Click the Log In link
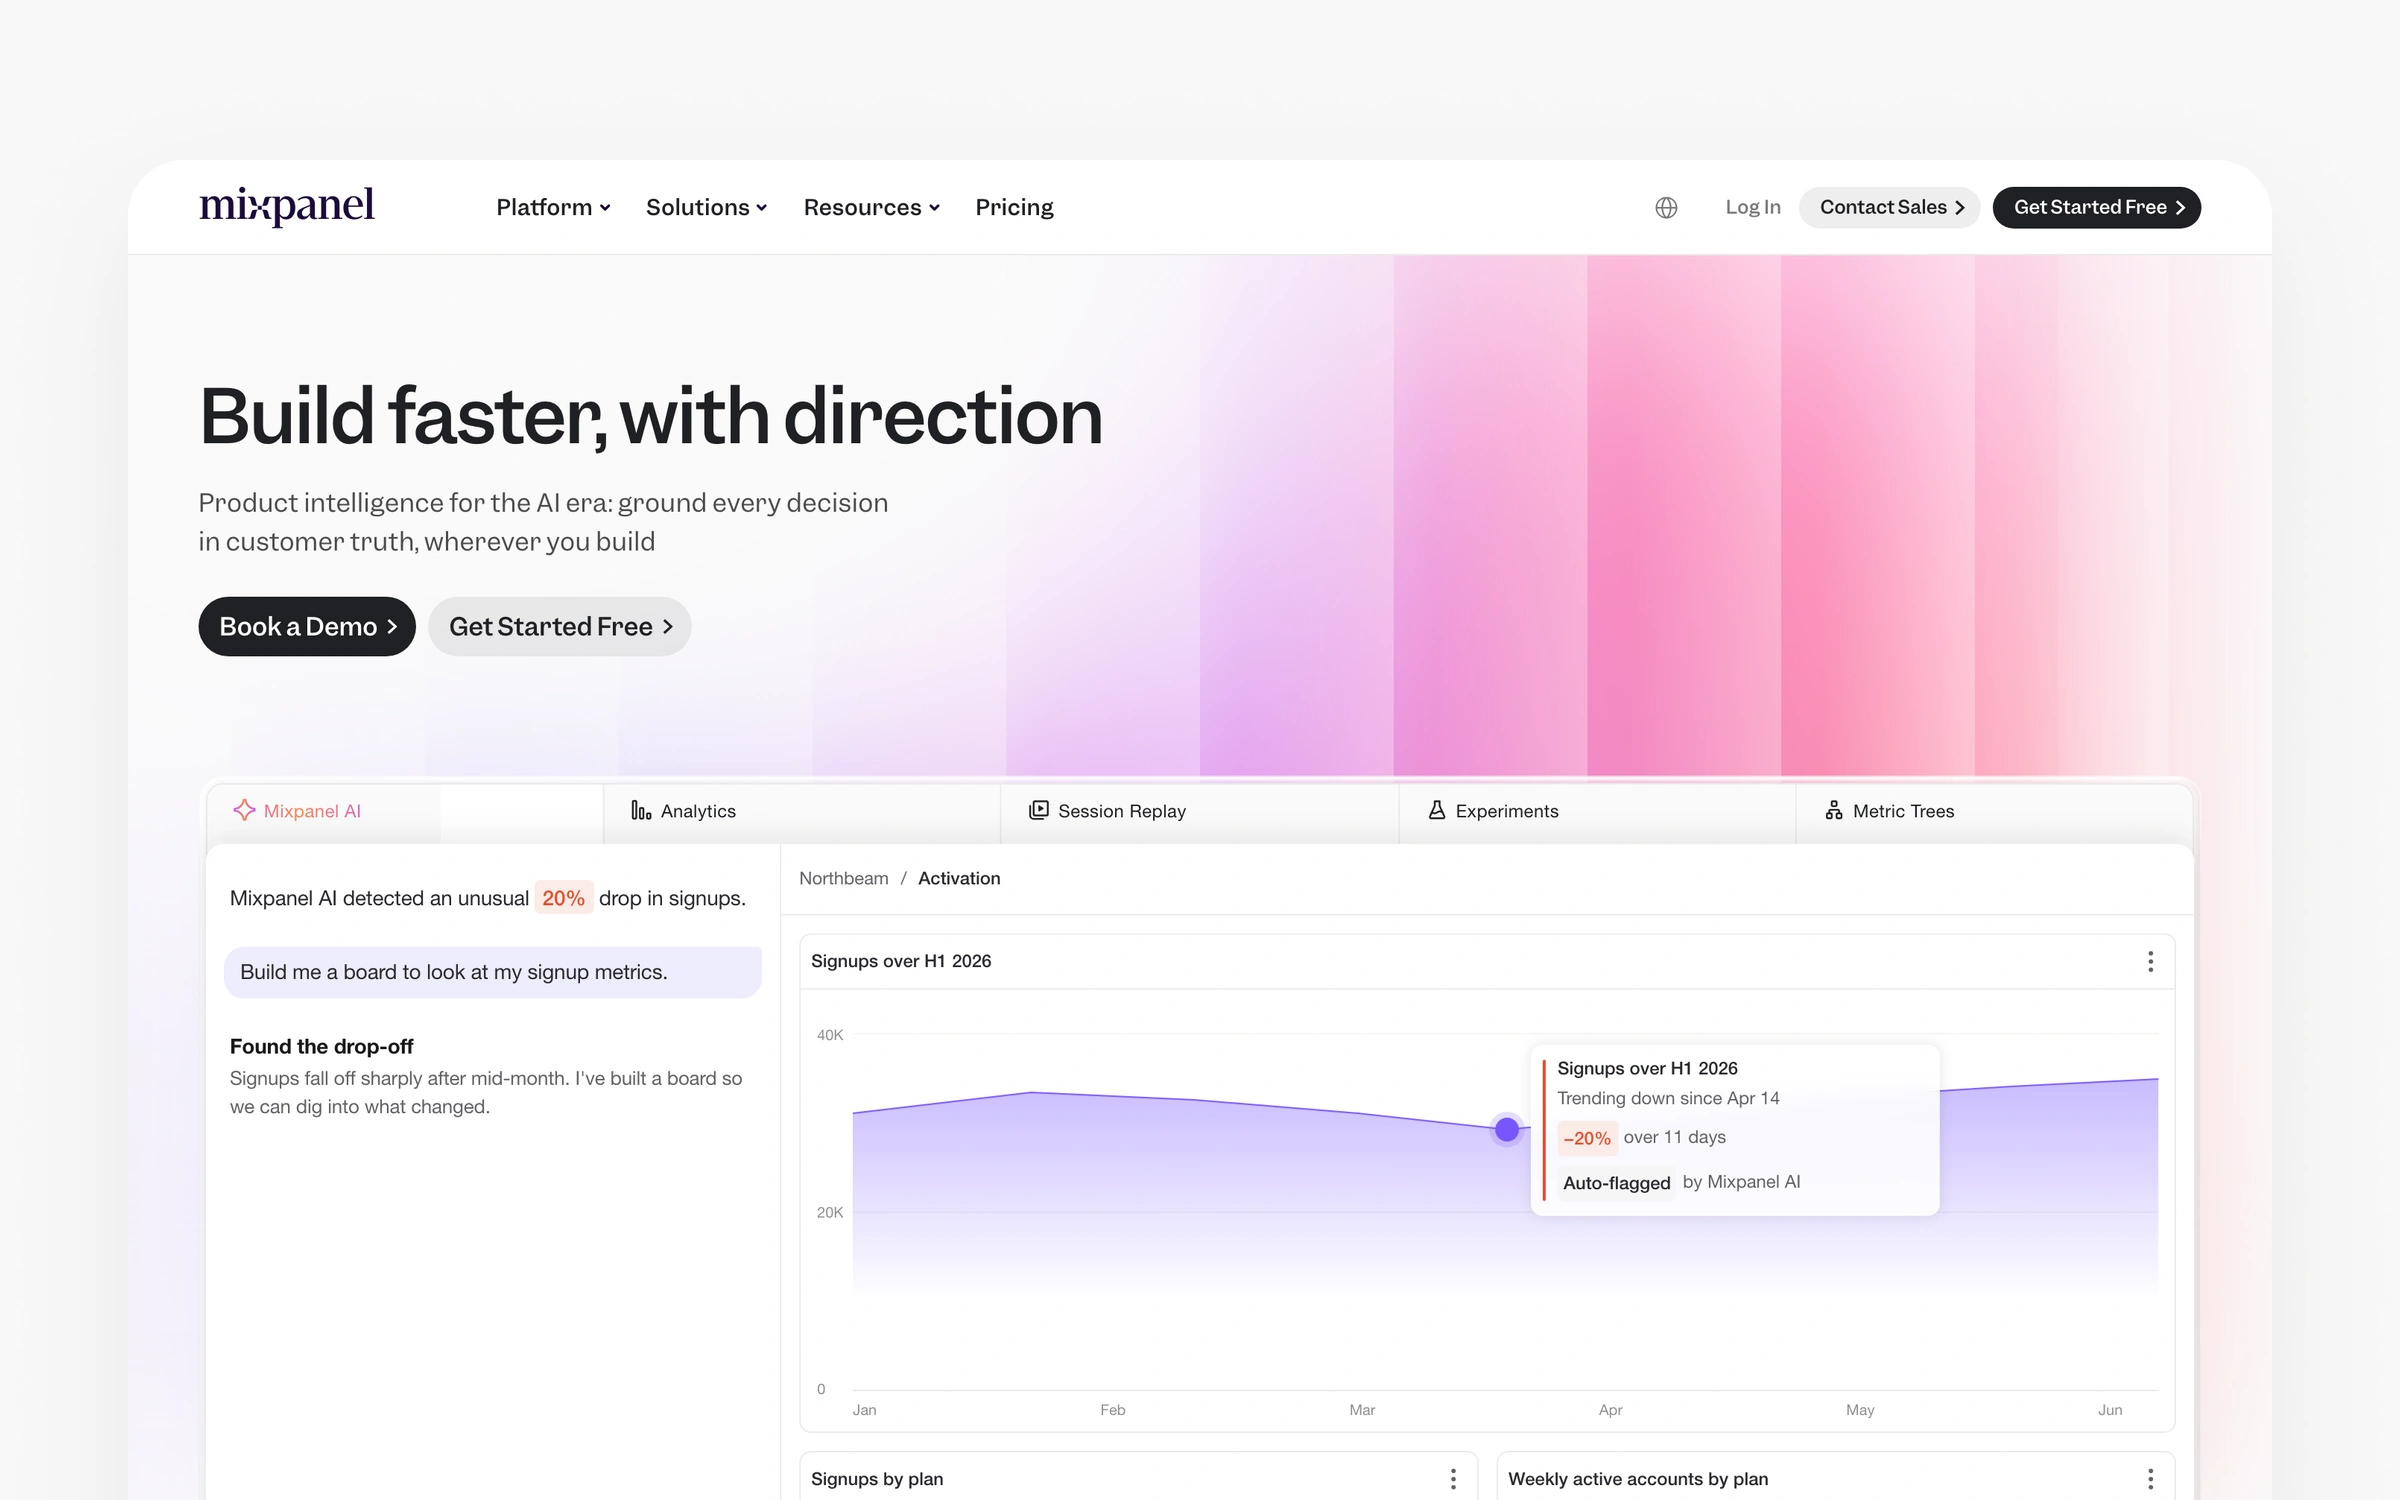Viewport: 2400px width, 1500px height. [1752, 207]
